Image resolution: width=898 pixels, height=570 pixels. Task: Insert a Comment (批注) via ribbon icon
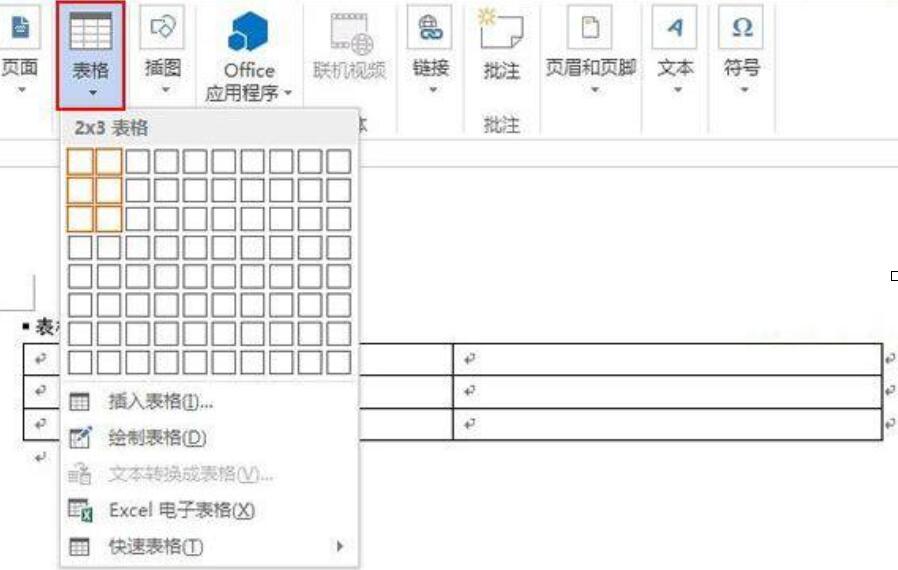click(501, 29)
